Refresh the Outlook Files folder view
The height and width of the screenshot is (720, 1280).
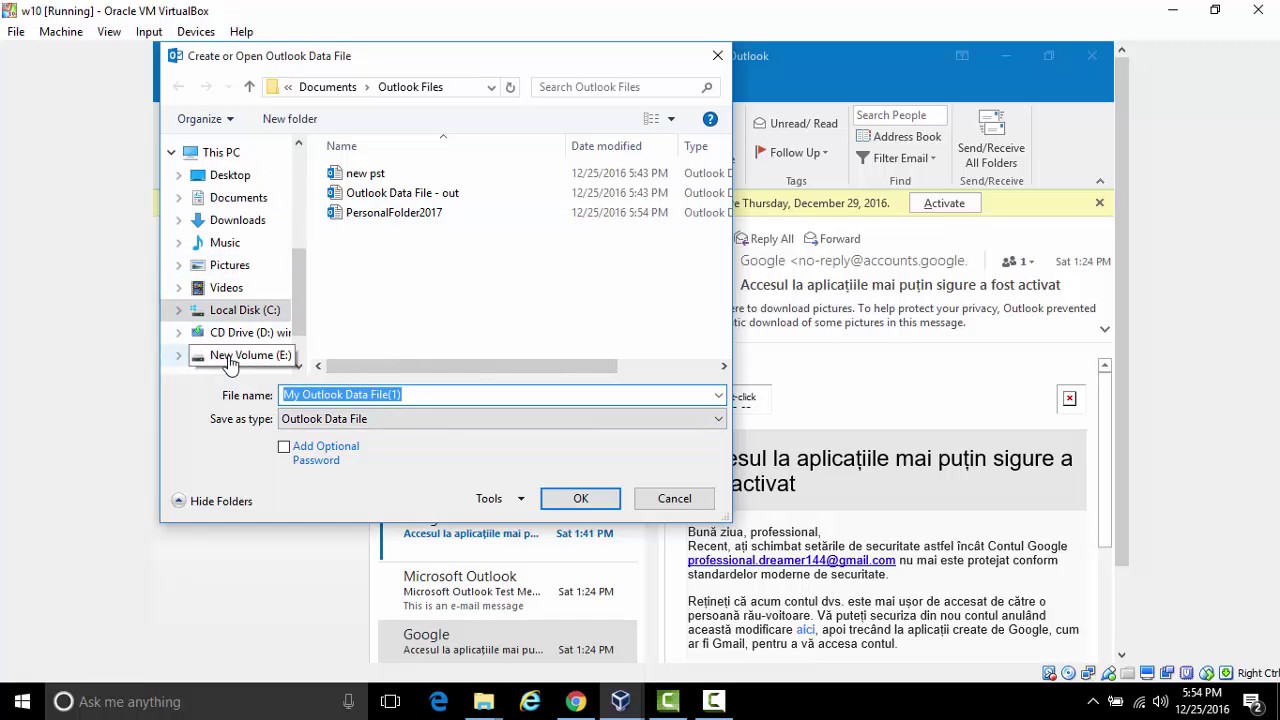point(510,87)
